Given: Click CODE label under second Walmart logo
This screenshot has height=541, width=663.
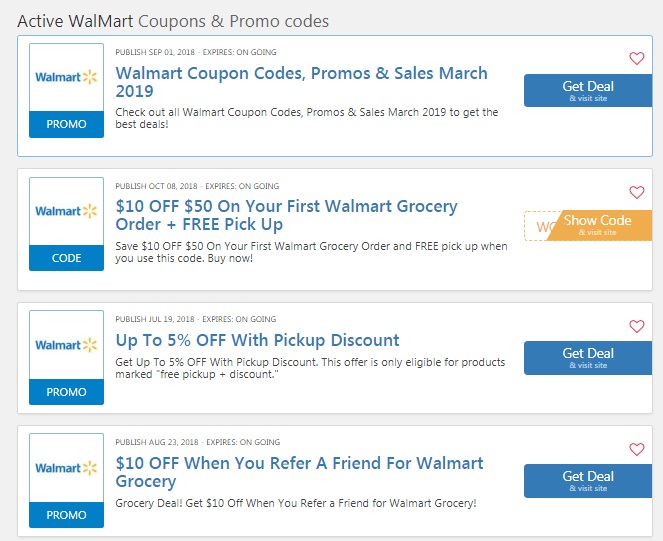Looking at the screenshot, I should (x=66, y=258).
